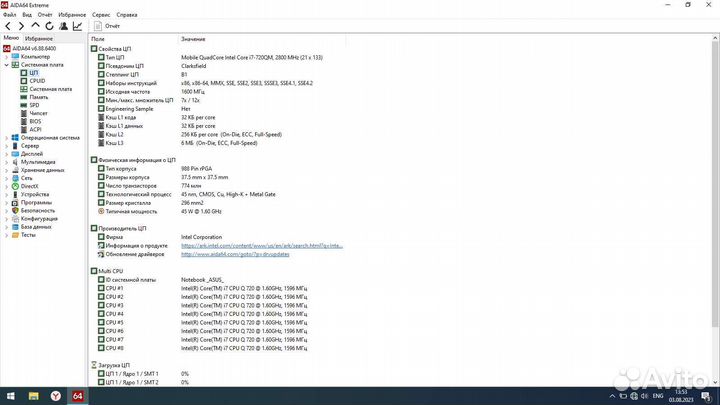The image size is (720, 405).
Task: Go back using the left arrow toolbar button
Action: tap(8, 26)
